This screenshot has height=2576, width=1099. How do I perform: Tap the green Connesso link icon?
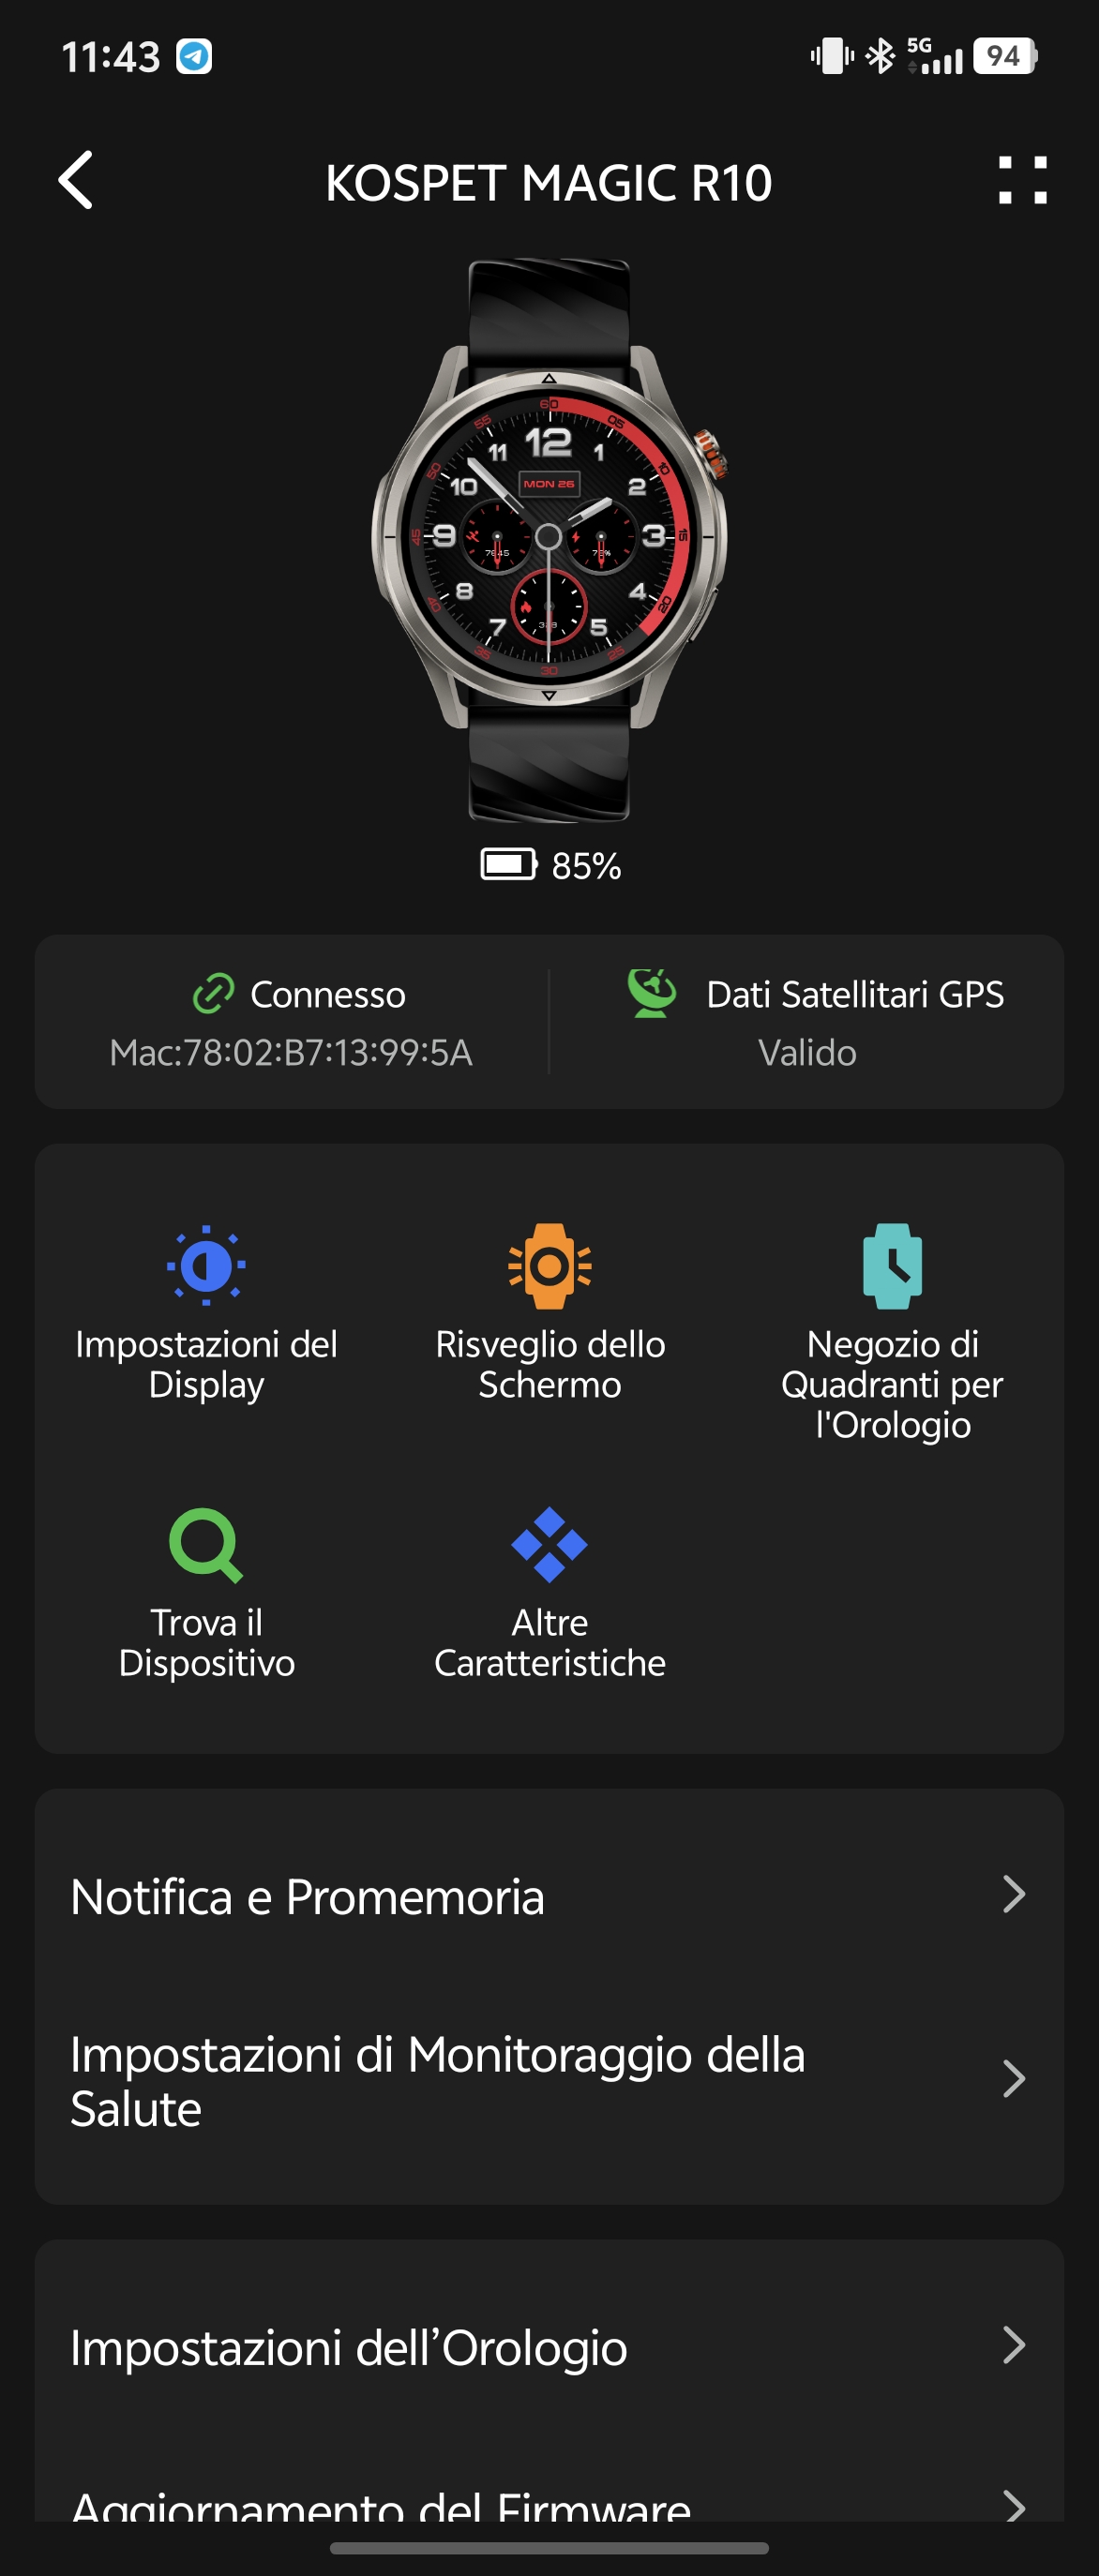(x=213, y=994)
